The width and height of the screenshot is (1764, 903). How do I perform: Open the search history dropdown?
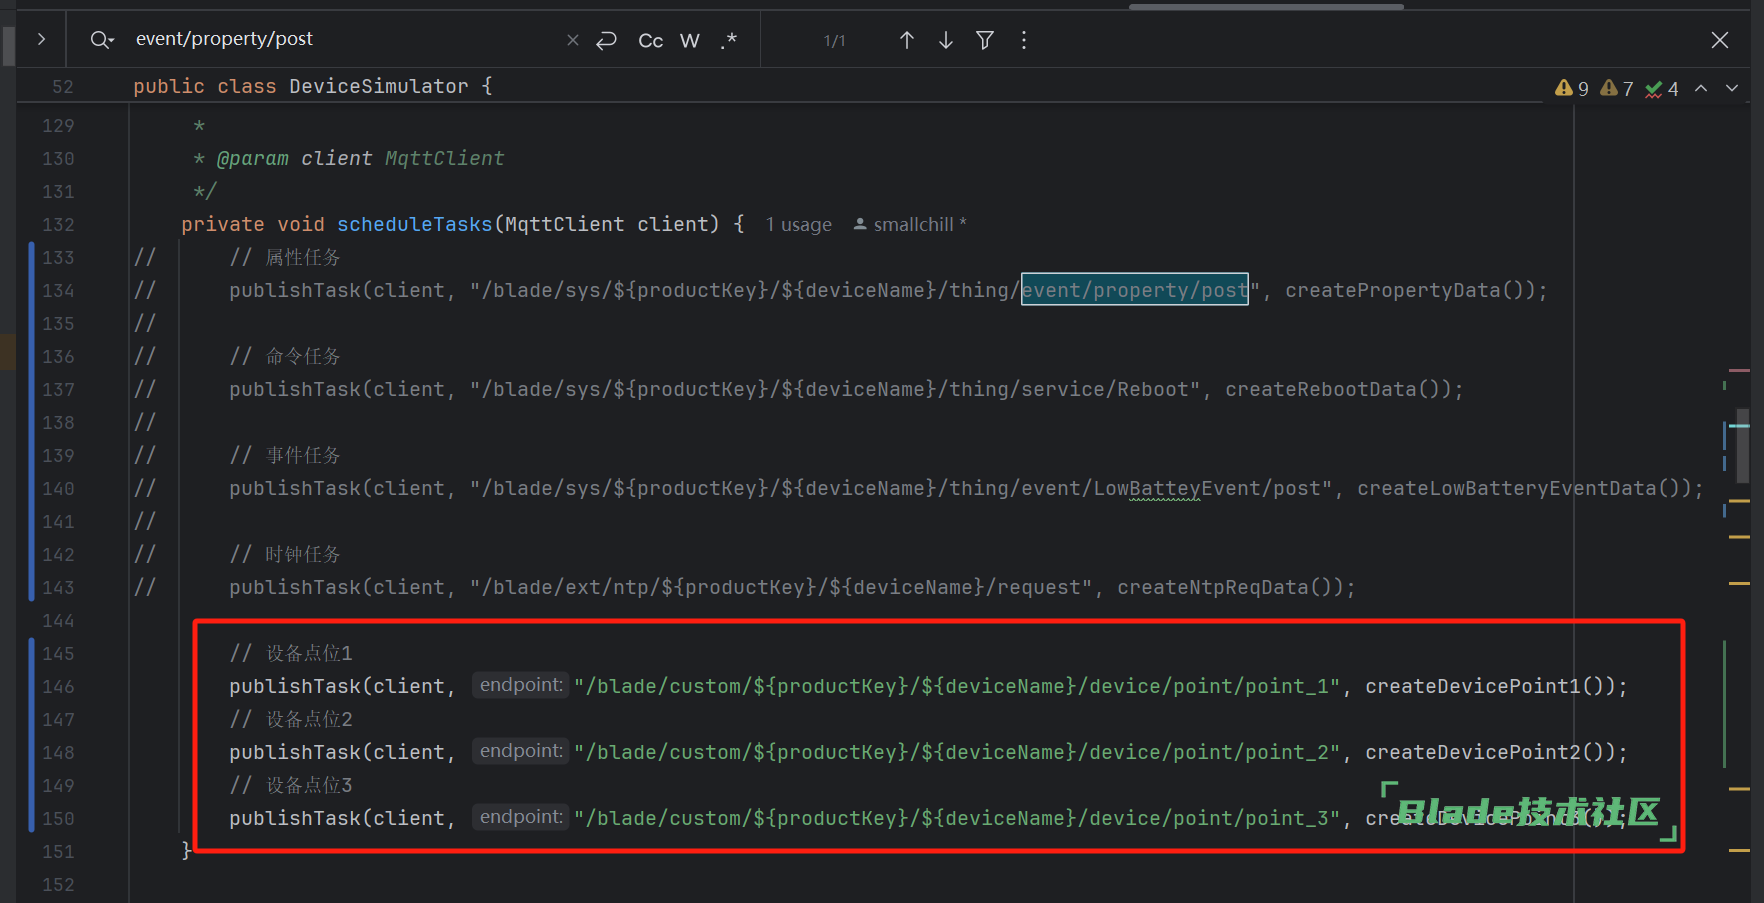pos(102,40)
